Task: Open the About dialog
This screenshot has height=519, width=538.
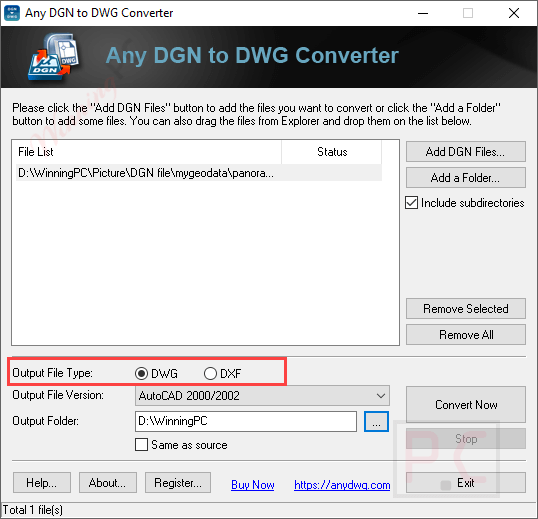Action: 108,483
